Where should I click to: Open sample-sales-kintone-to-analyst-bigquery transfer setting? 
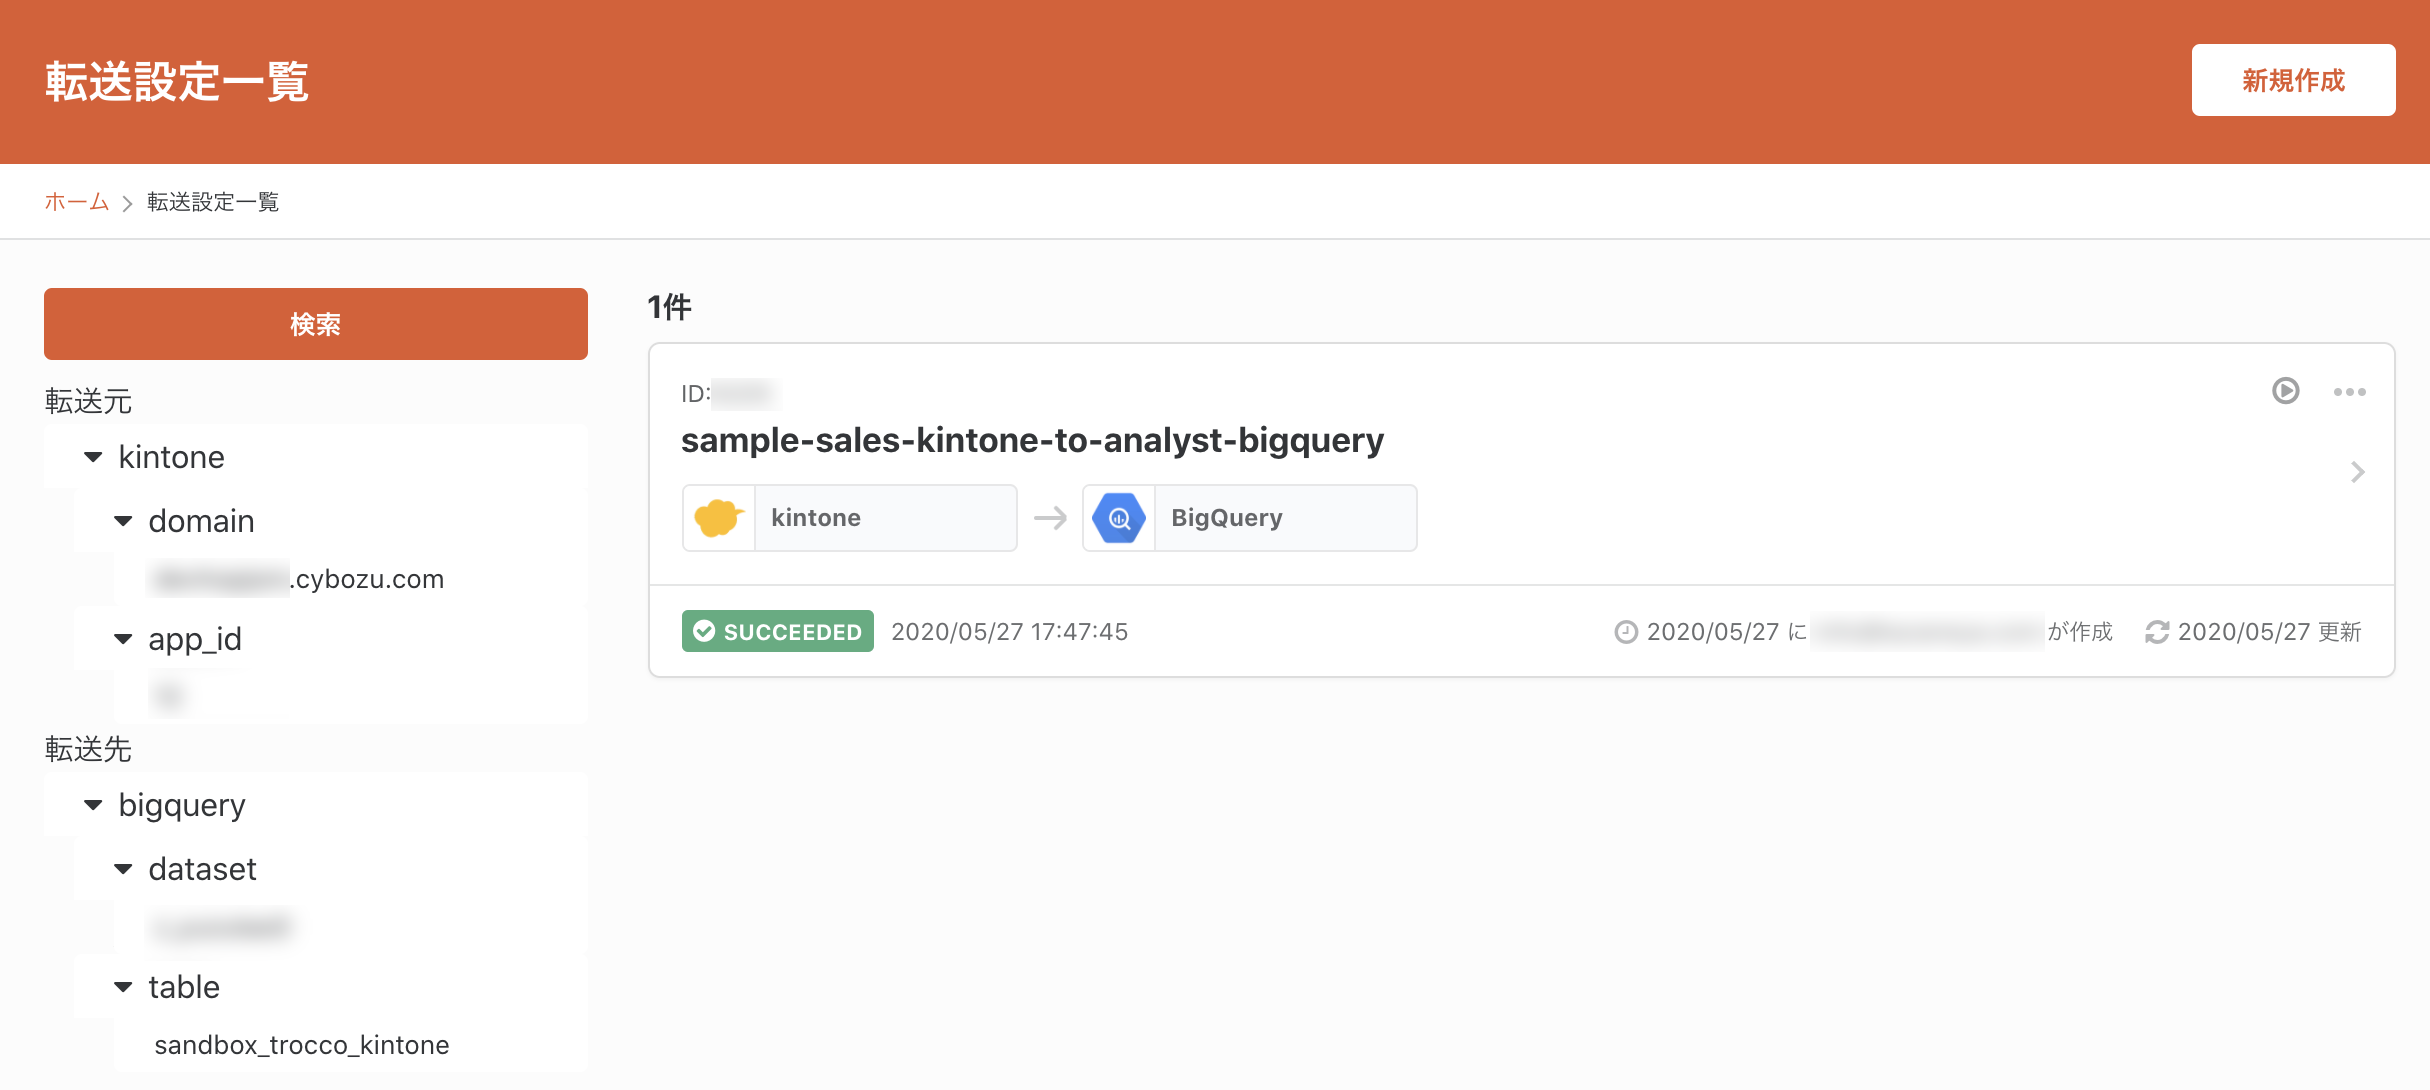click(x=1032, y=440)
